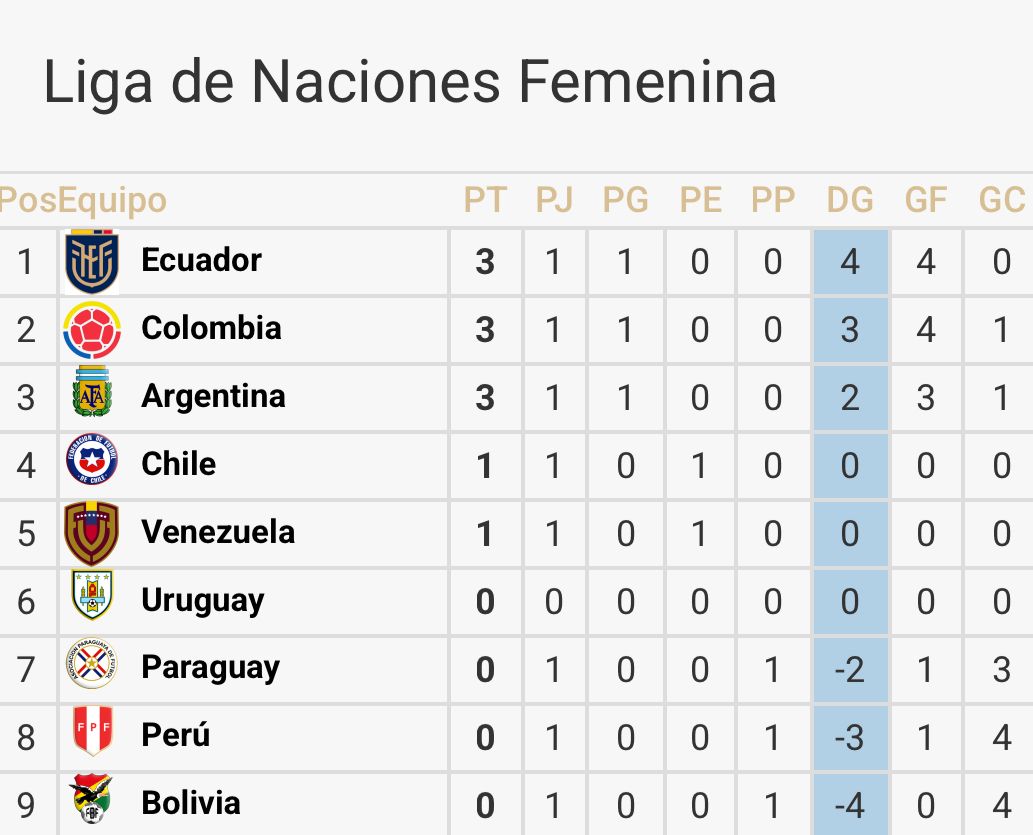Click the Ecuador team crest icon
The image size is (1033, 835).
[92, 262]
